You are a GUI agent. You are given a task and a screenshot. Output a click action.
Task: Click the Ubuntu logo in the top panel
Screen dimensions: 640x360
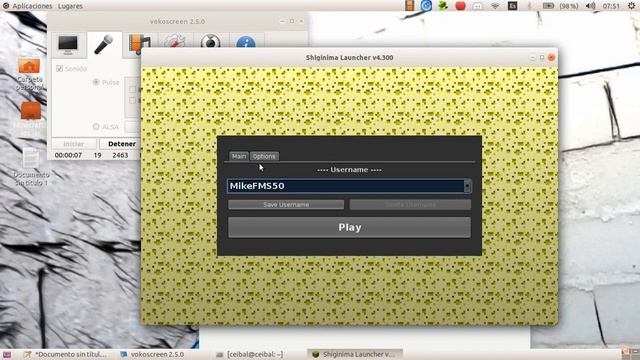point(5,6)
